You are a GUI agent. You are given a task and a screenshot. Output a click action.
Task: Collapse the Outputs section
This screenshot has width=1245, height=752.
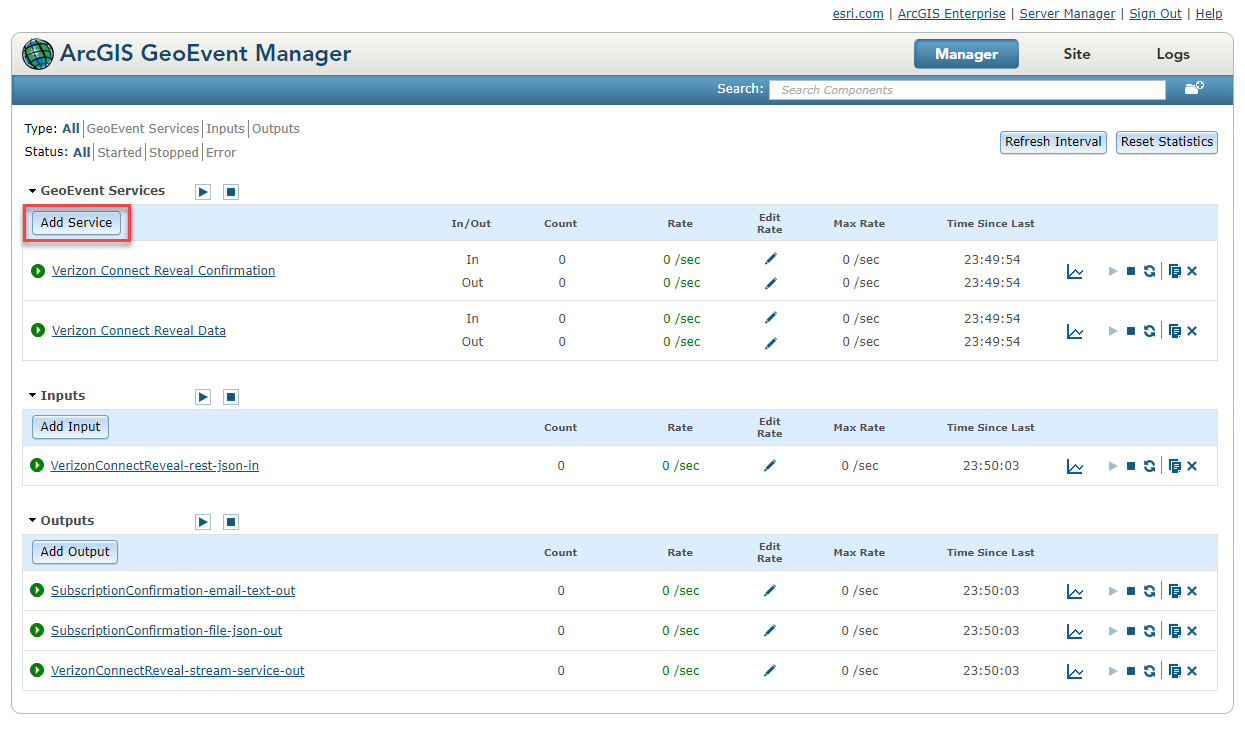(x=32, y=521)
